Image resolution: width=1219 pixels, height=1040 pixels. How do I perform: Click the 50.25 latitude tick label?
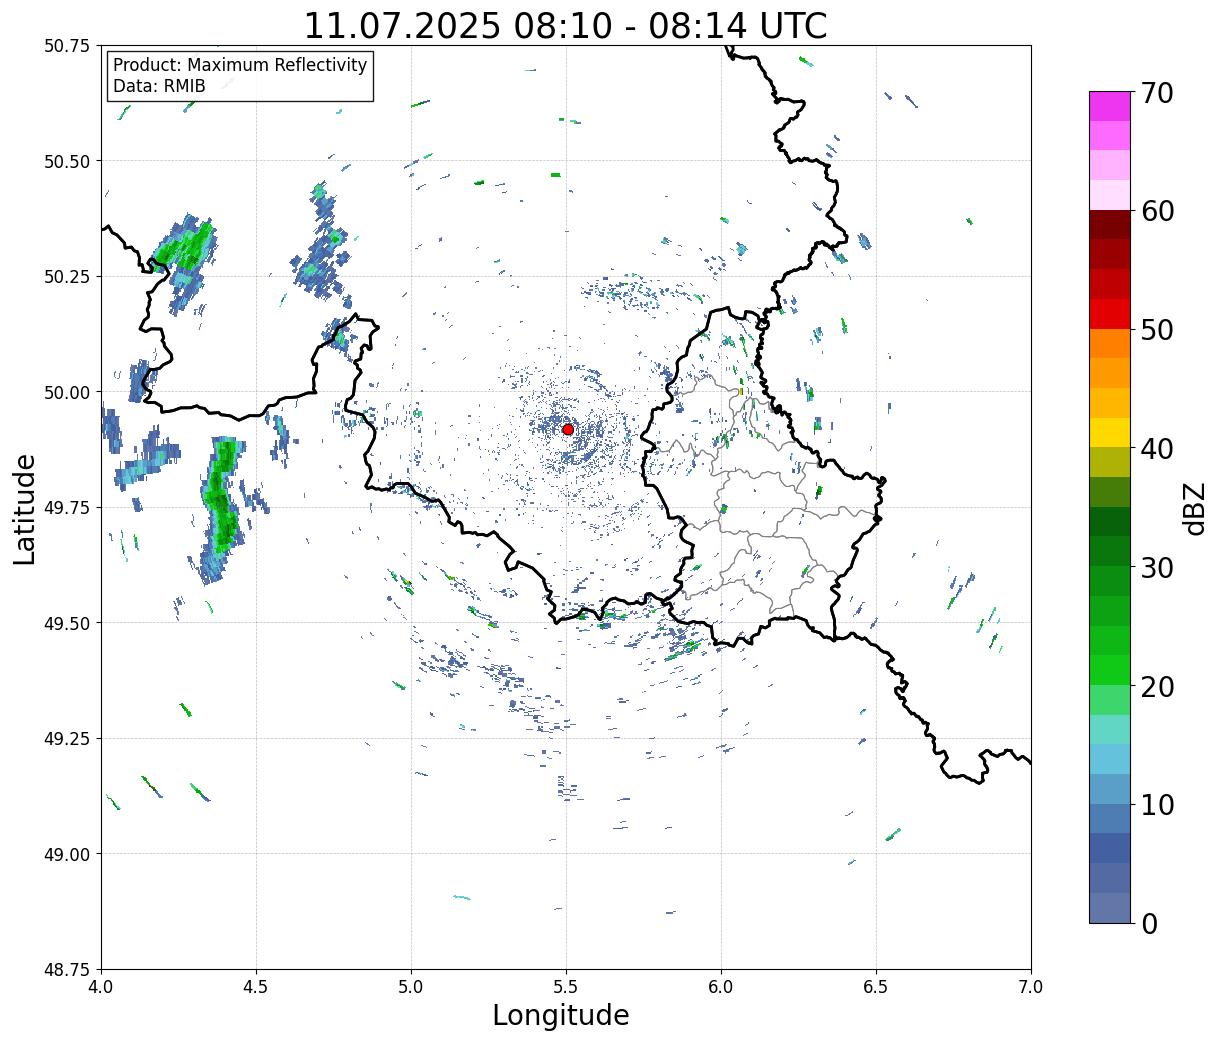68,277
